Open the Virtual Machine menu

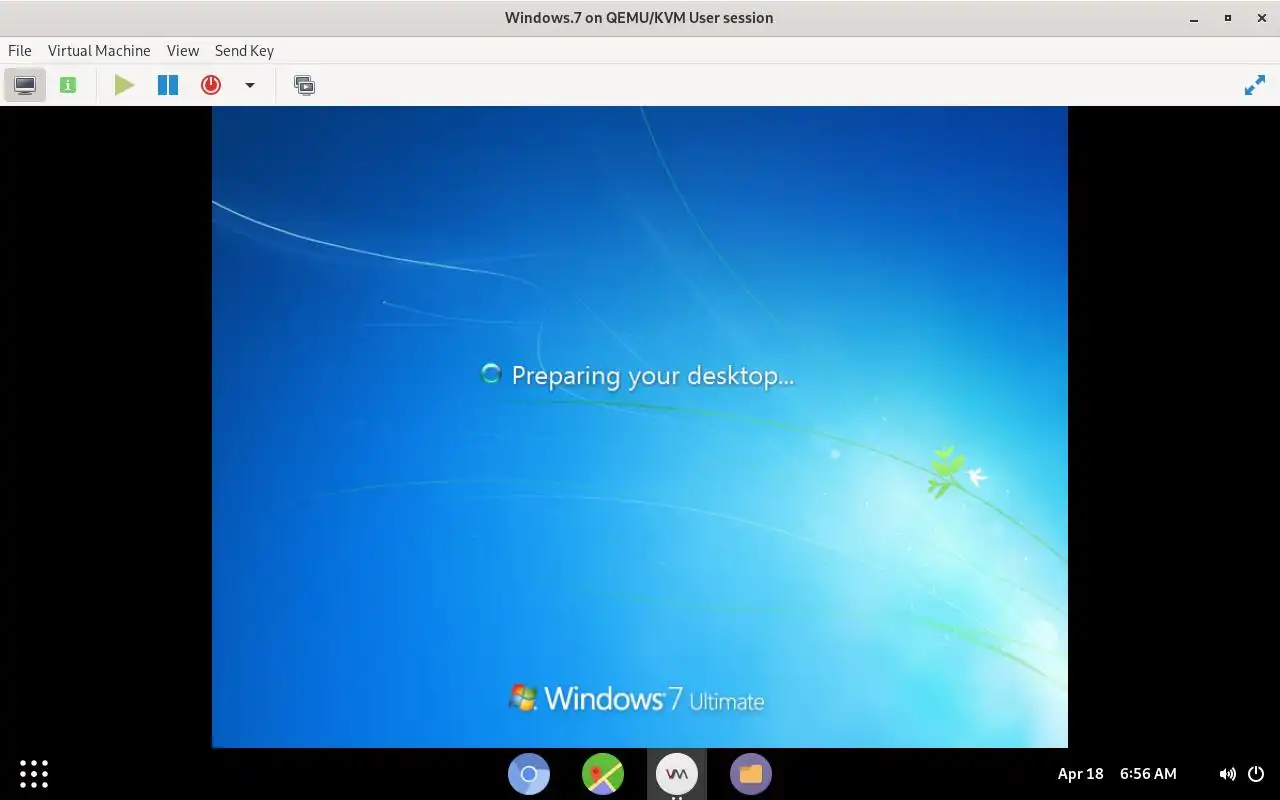pyautogui.click(x=99, y=50)
